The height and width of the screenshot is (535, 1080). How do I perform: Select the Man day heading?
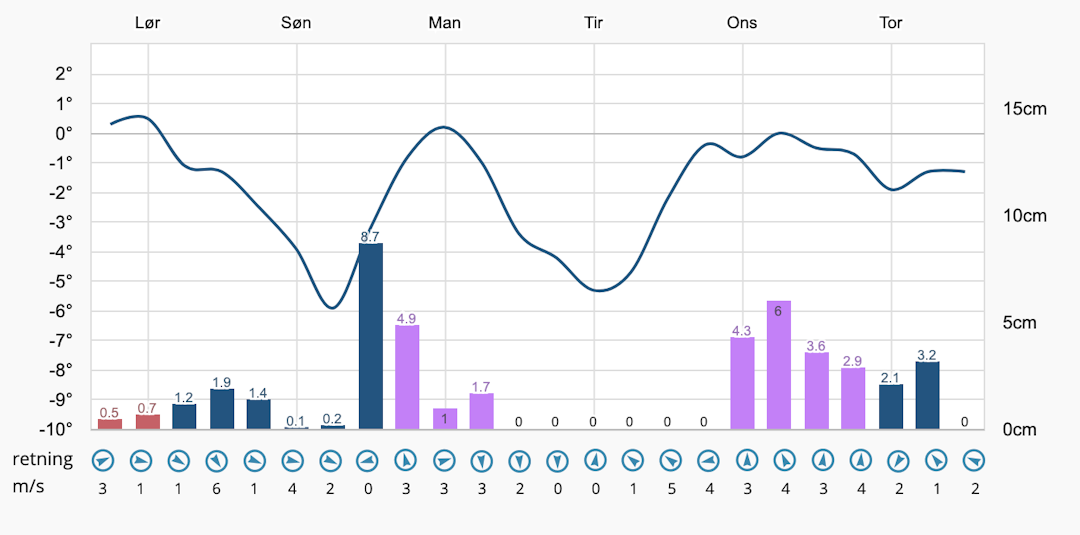pyautogui.click(x=444, y=22)
